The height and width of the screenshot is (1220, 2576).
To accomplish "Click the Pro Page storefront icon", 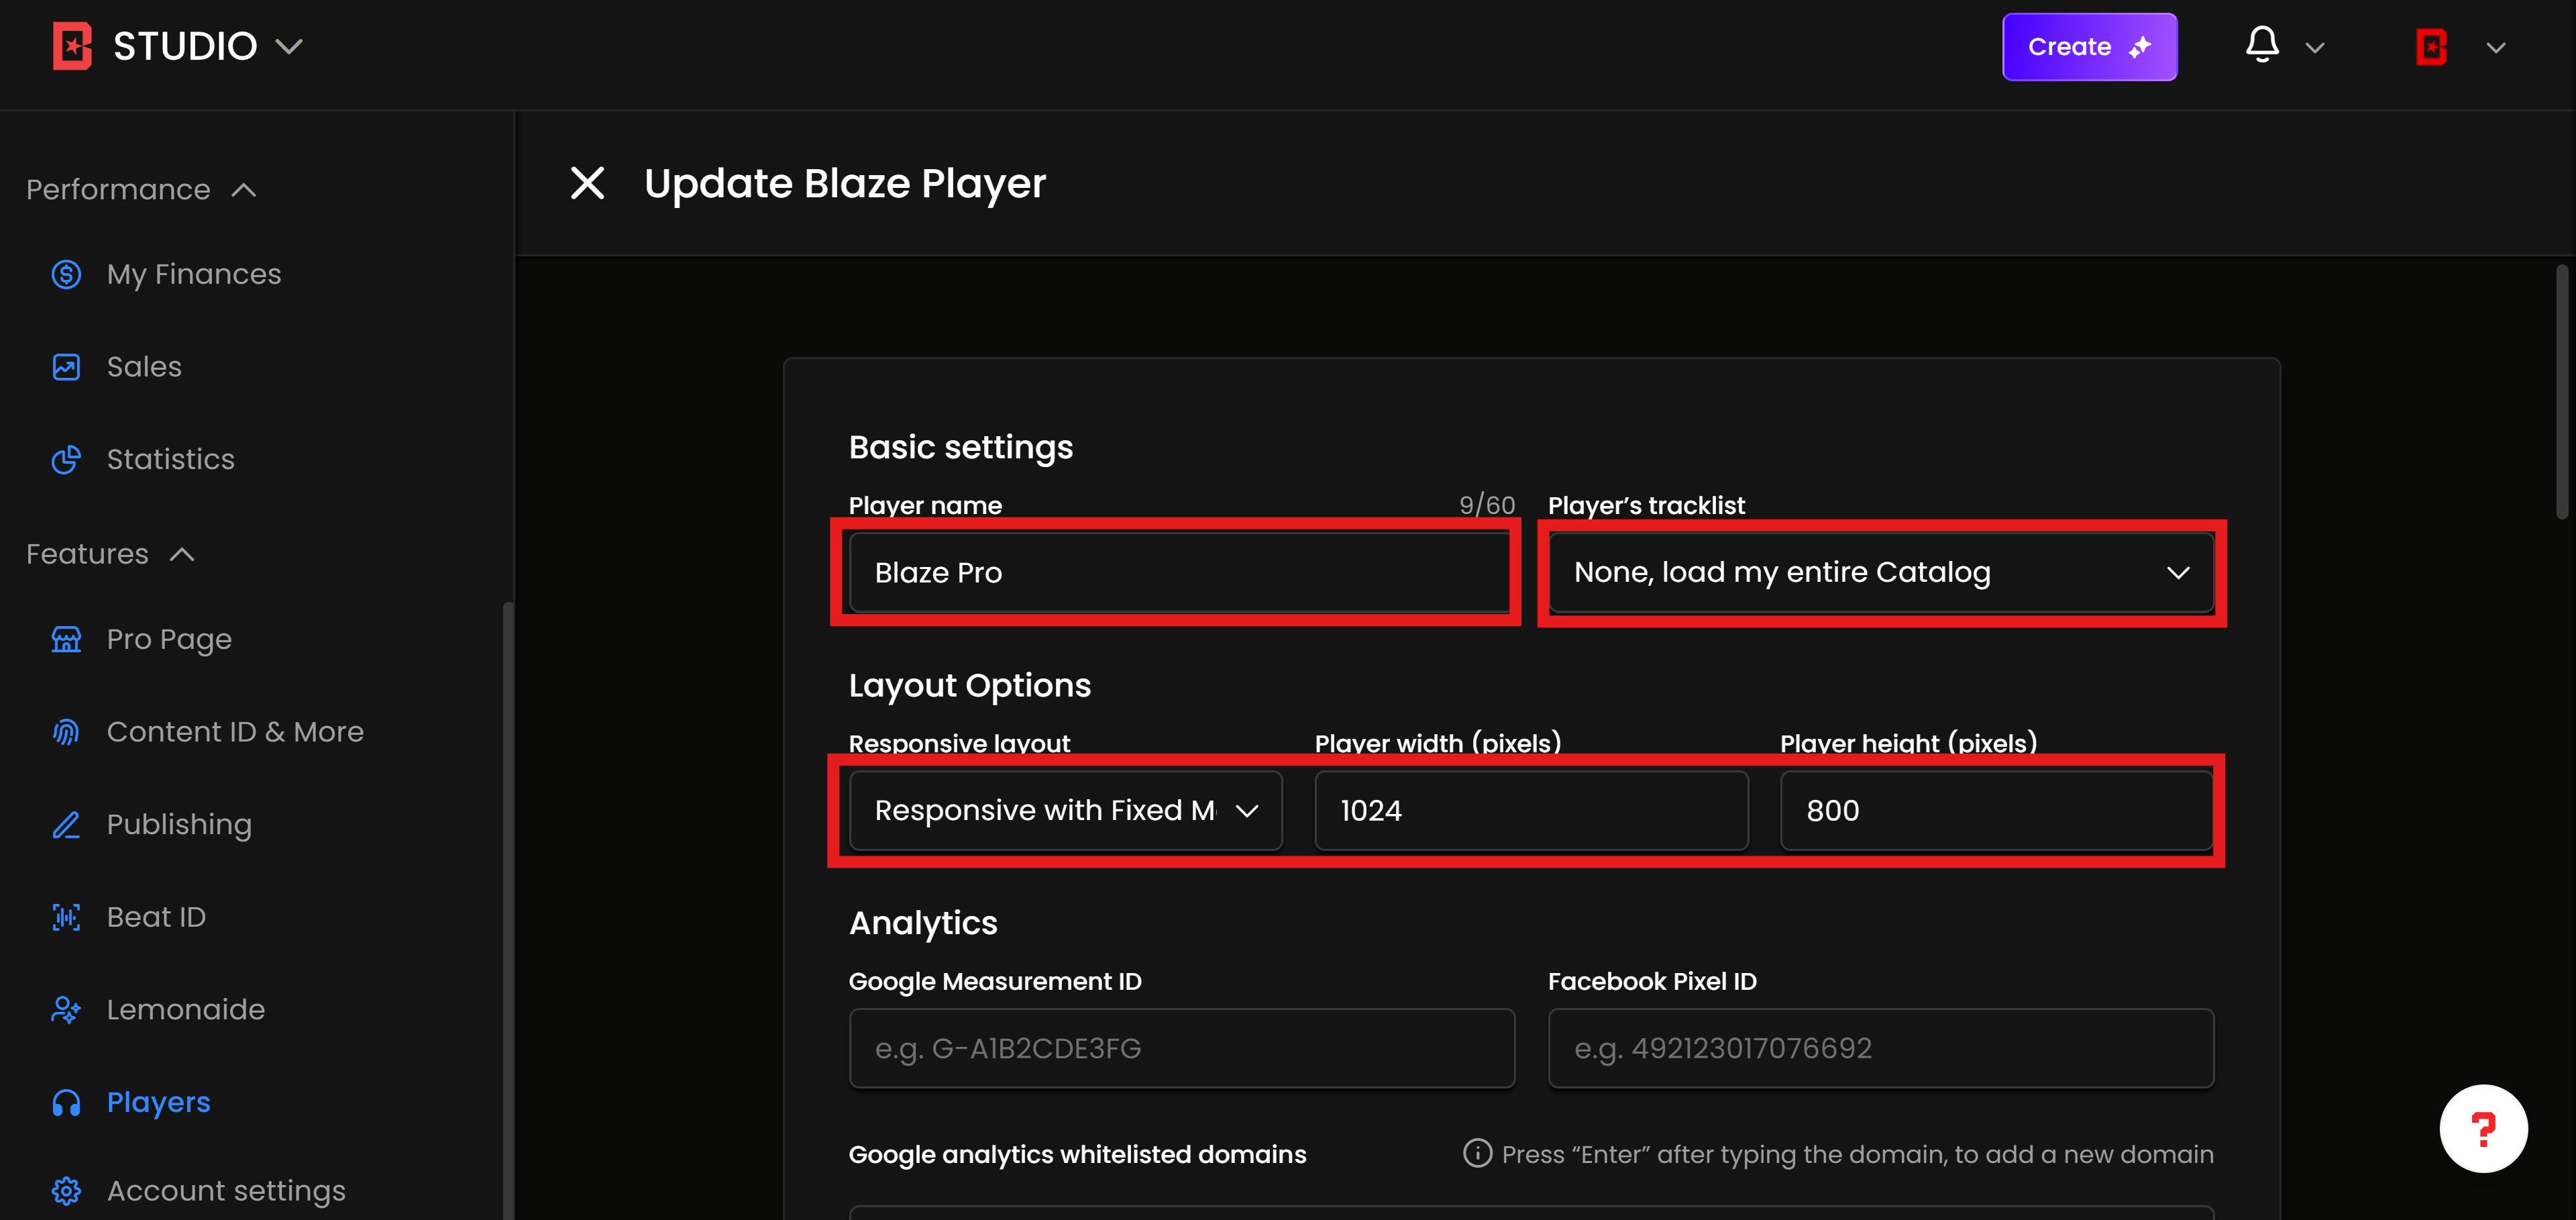I will click(66, 639).
